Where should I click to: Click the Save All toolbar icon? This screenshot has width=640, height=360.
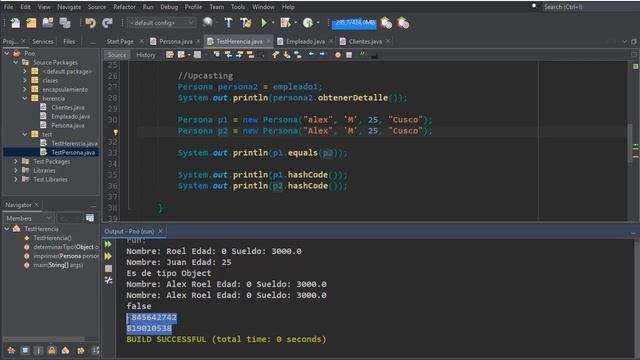pos(65,23)
